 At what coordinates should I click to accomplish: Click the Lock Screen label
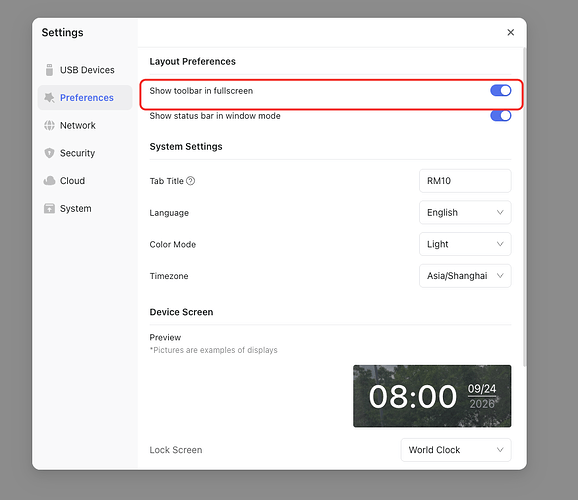(176, 450)
